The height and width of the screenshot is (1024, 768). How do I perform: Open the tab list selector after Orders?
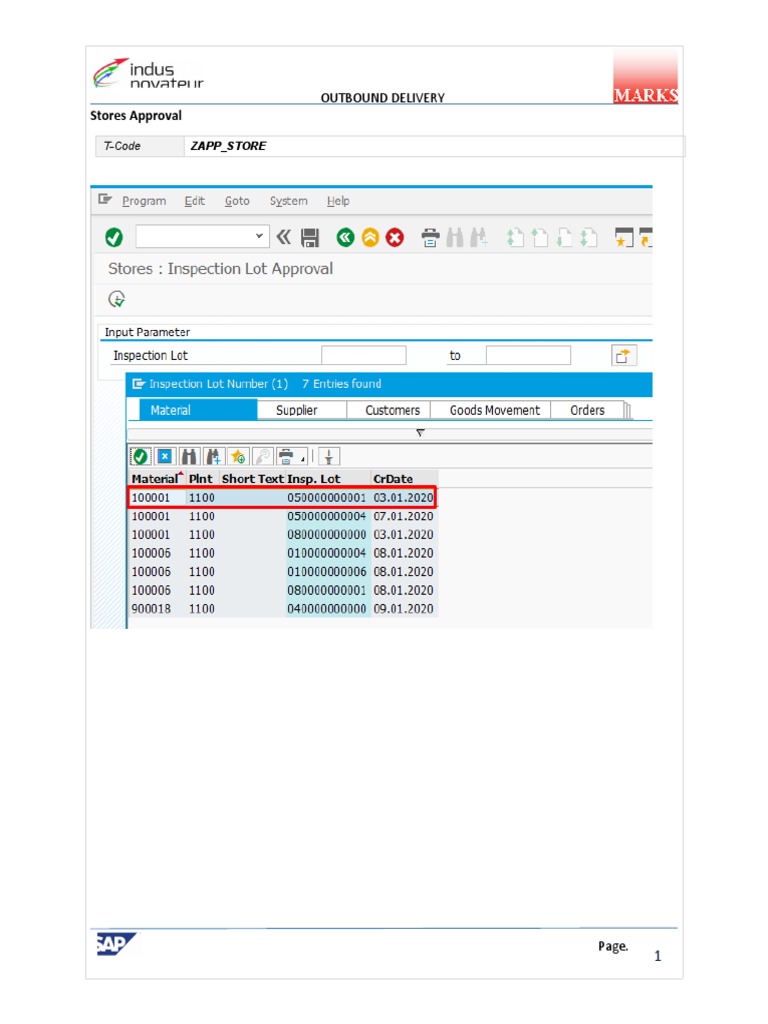627,410
